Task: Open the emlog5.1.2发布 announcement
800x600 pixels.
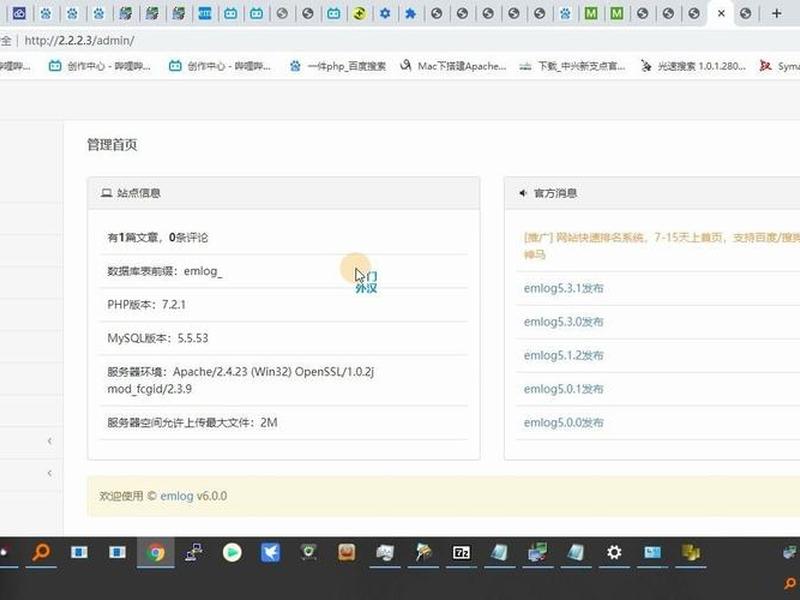Action: pyautogui.click(x=563, y=356)
